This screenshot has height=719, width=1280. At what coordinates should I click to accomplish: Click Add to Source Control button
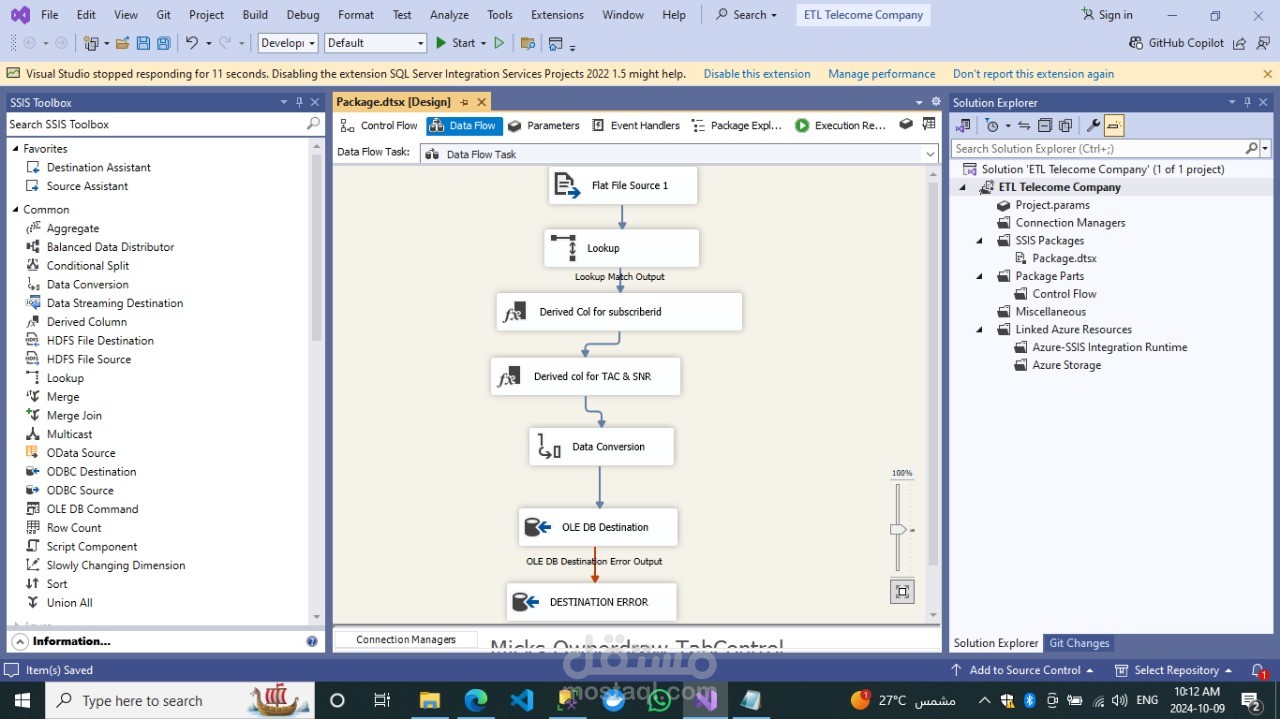click(1021, 670)
